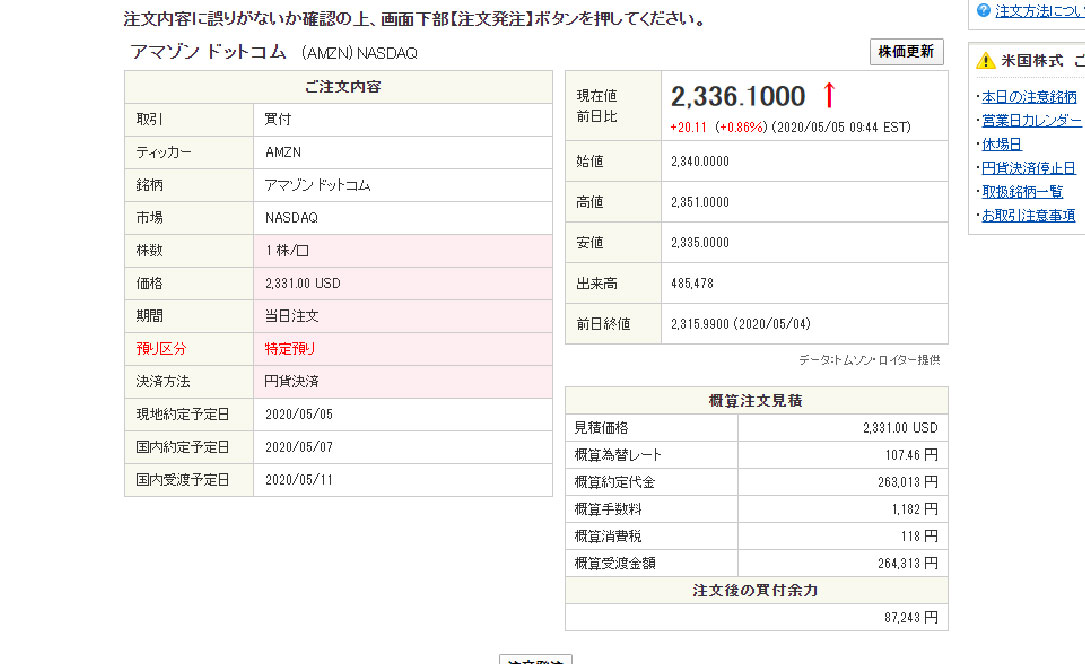Select the low price 2,335.0000
The height and width of the screenshot is (664, 1085).
coord(700,242)
